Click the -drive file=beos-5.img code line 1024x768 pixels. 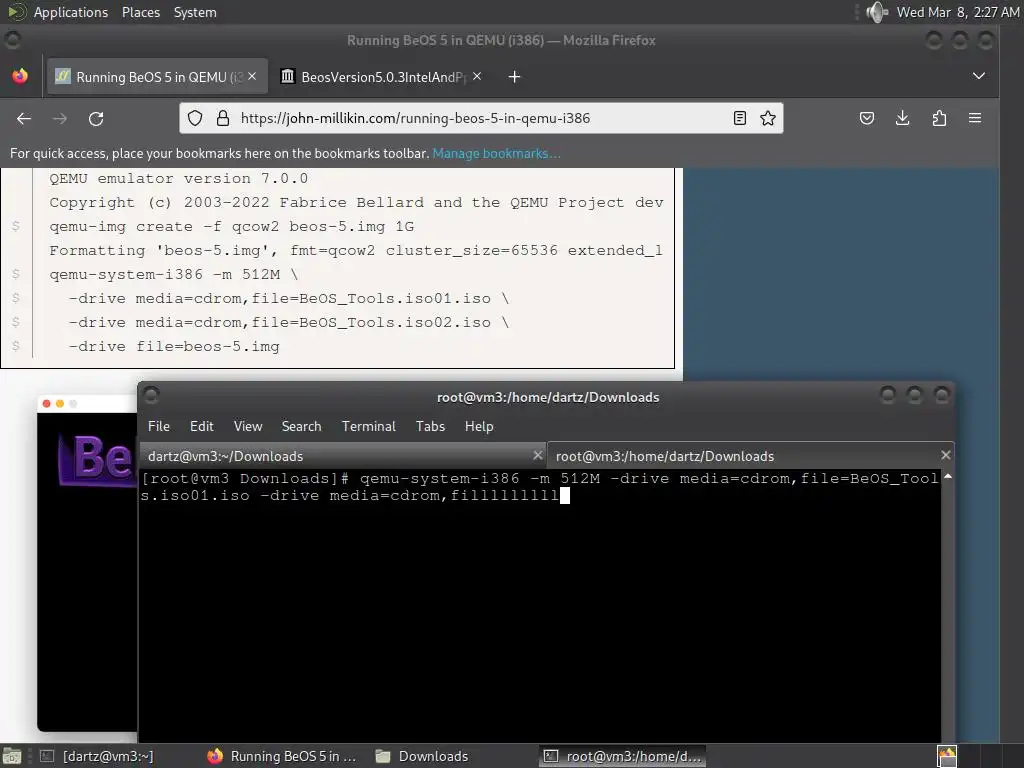[174, 347]
